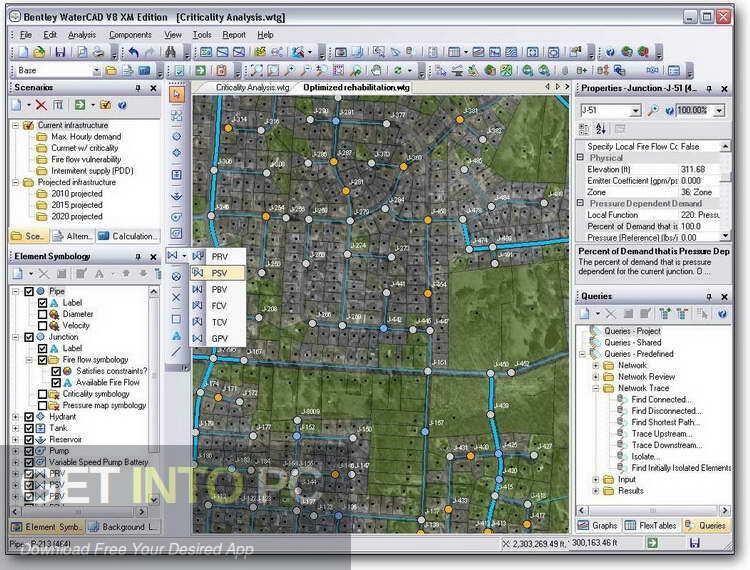Switch to the FlexTables tab
This screenshot has height=570, width=750.
point(651,526)
